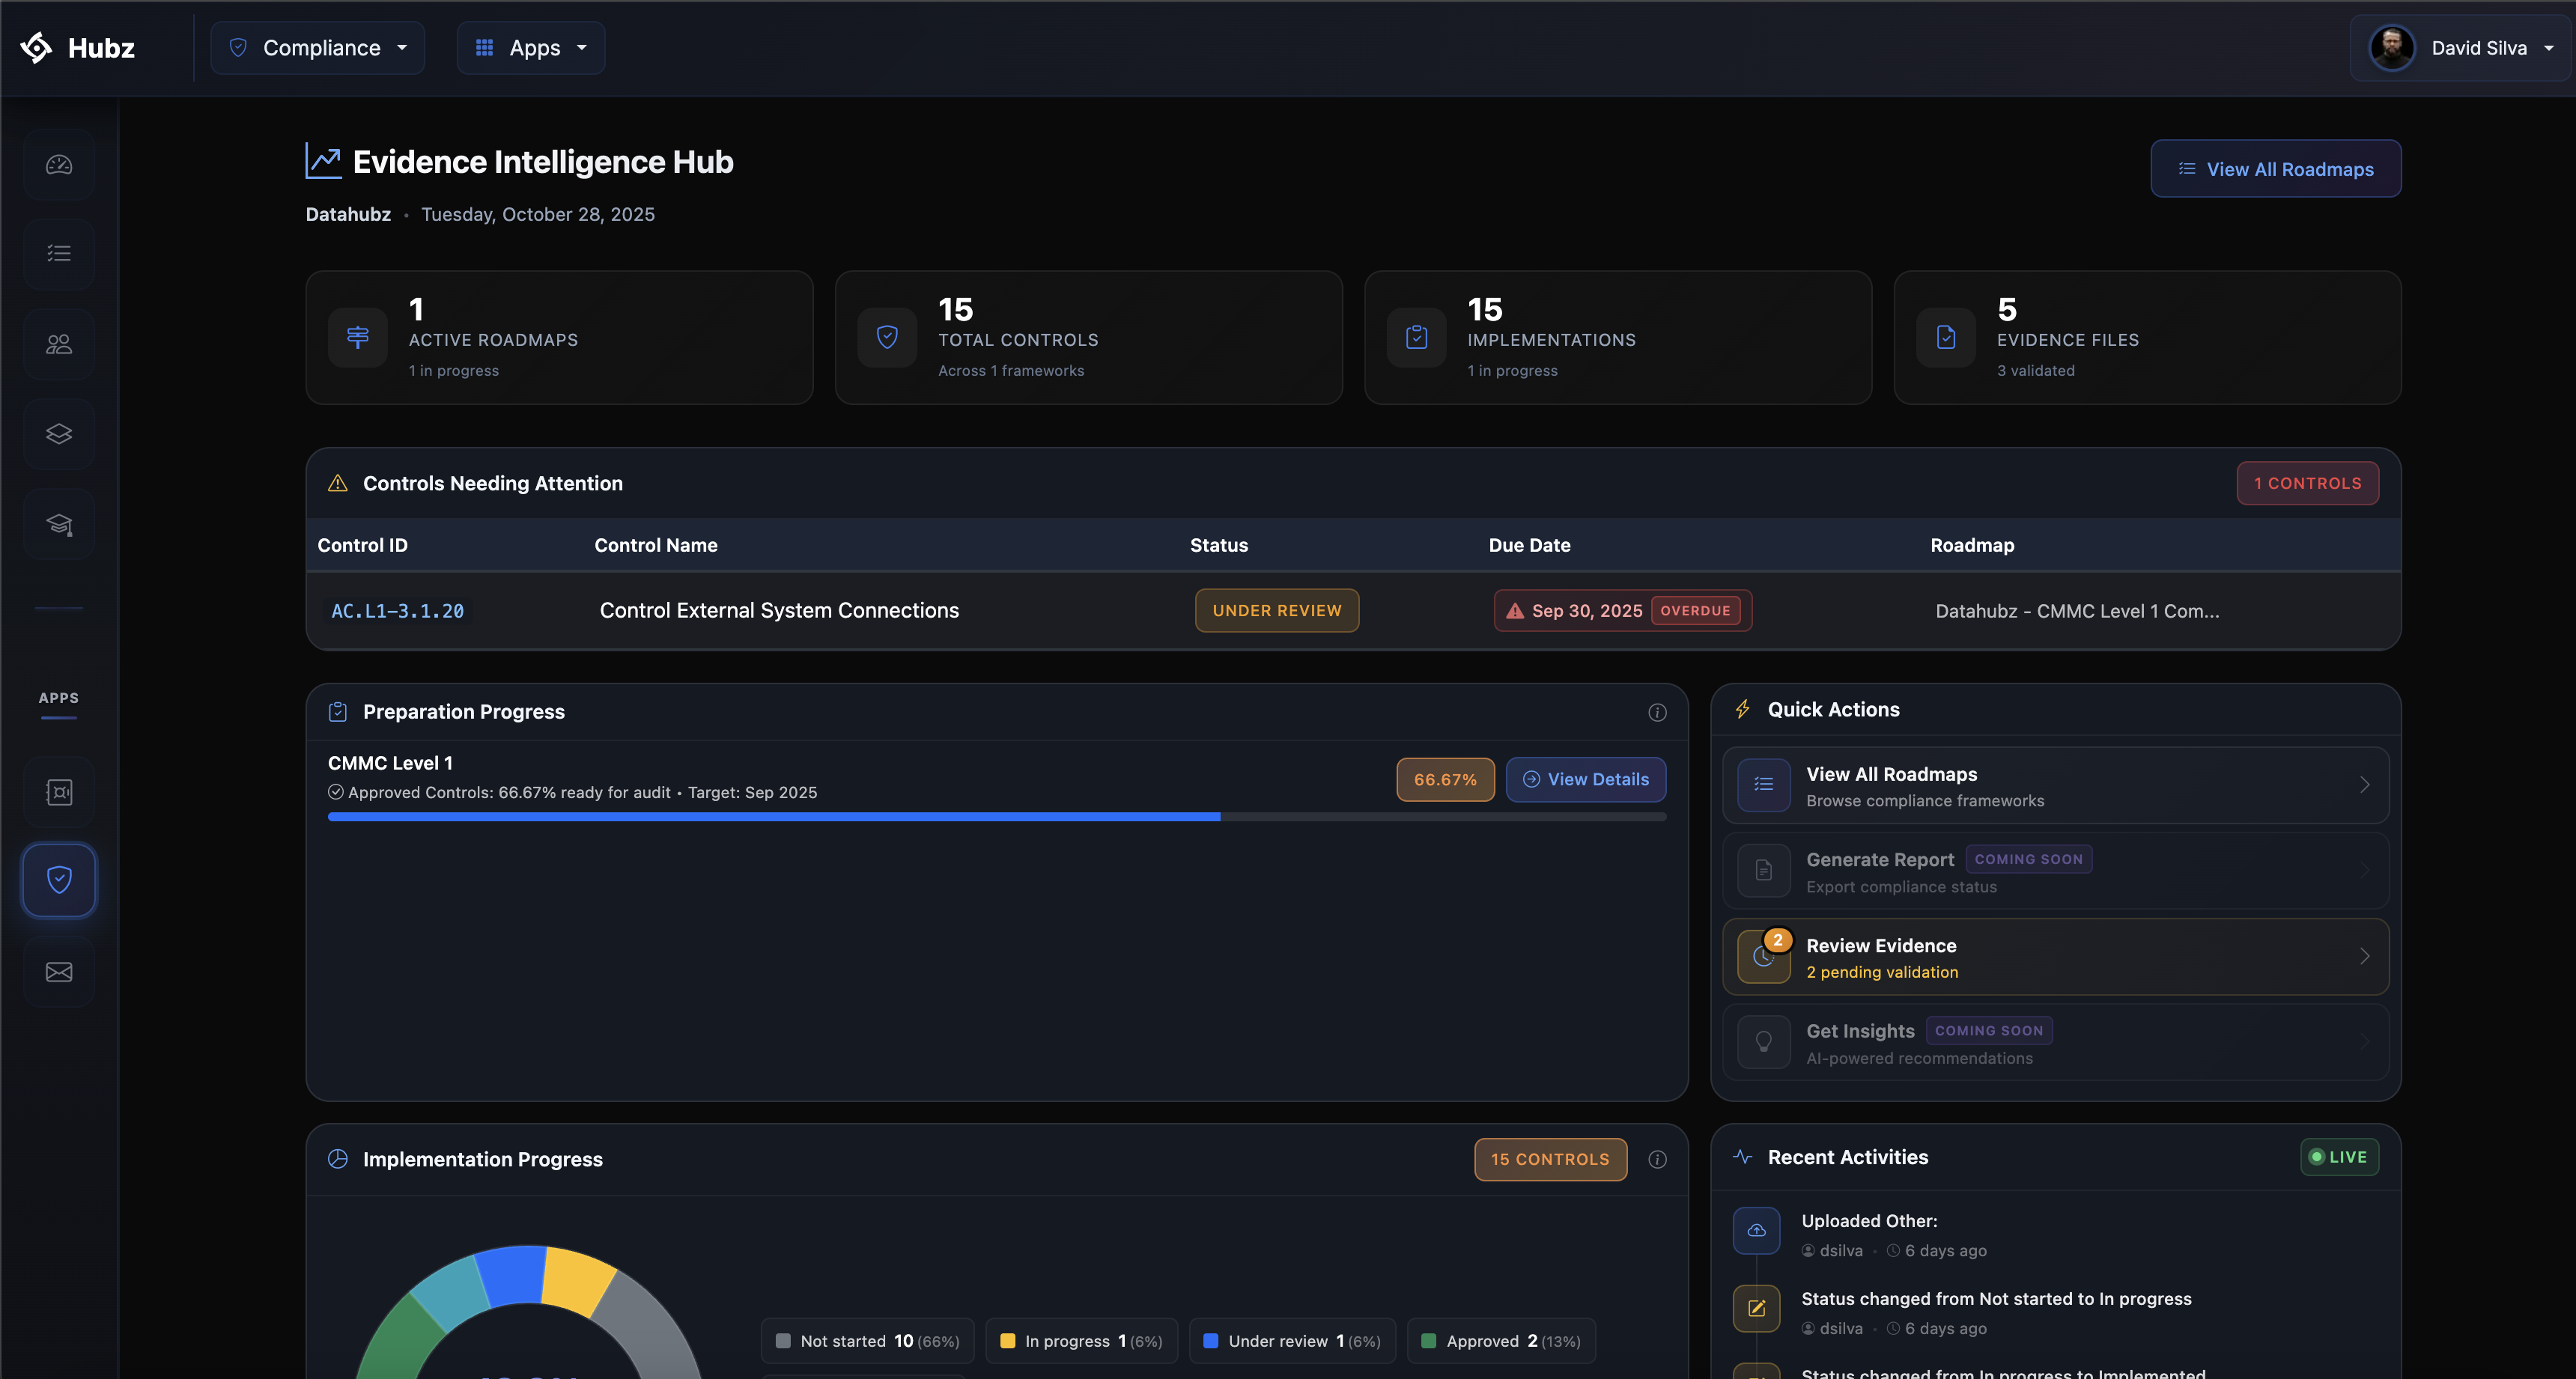Open the mail envelope icon under APPS
Viewport: 2576px width, 1379px height.
58,970
